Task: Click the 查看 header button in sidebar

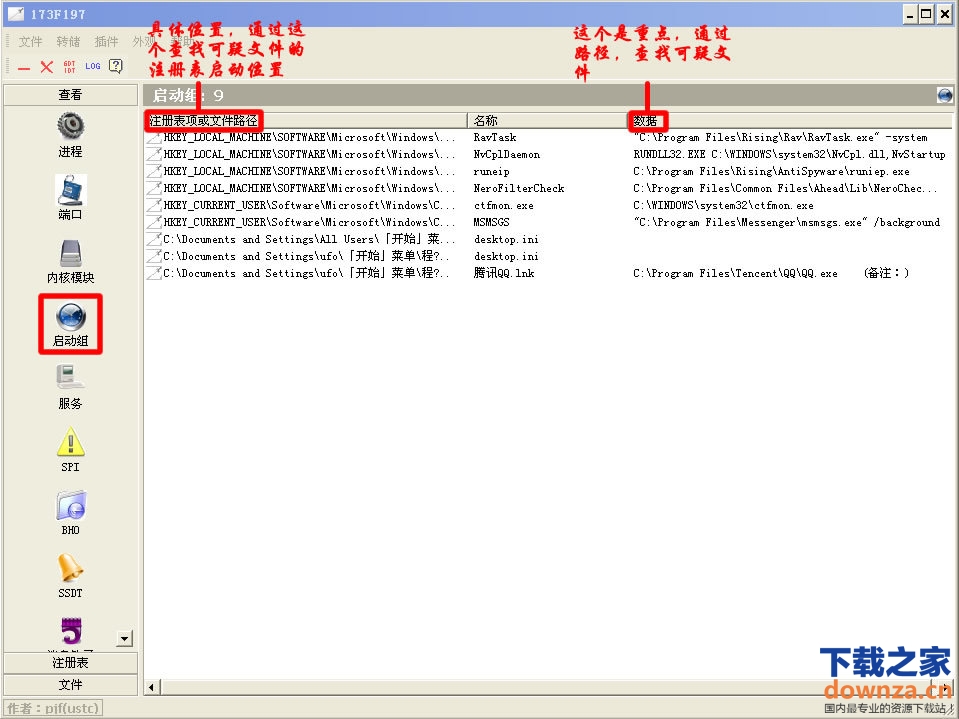Action: pos(70,95)
